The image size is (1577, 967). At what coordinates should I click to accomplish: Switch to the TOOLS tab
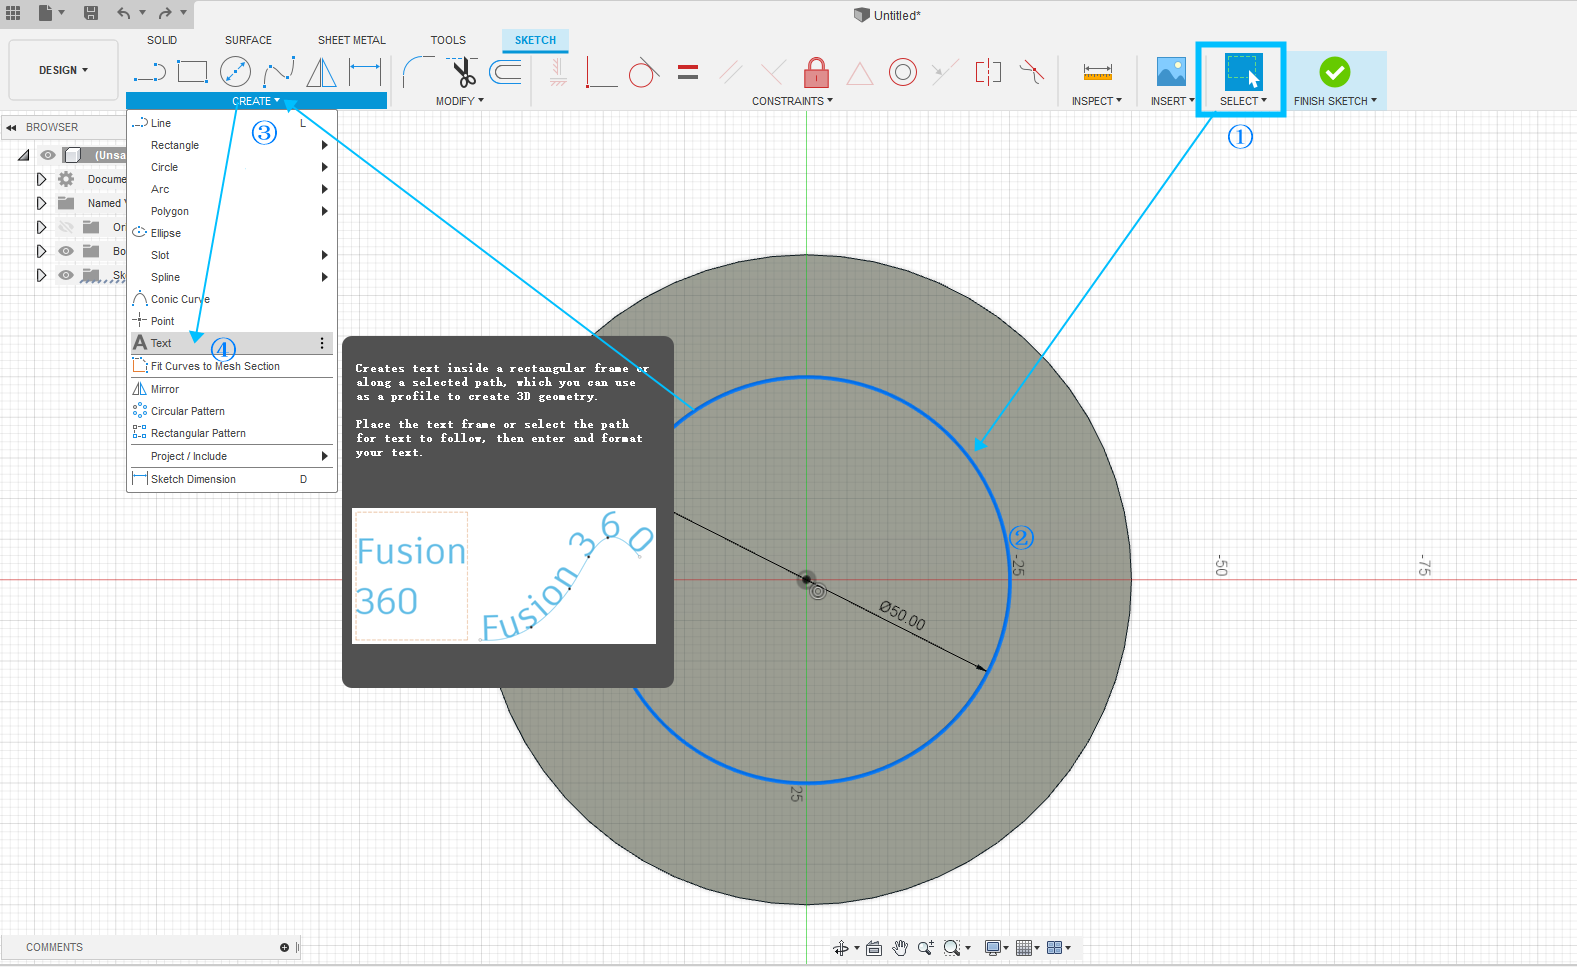448,40
